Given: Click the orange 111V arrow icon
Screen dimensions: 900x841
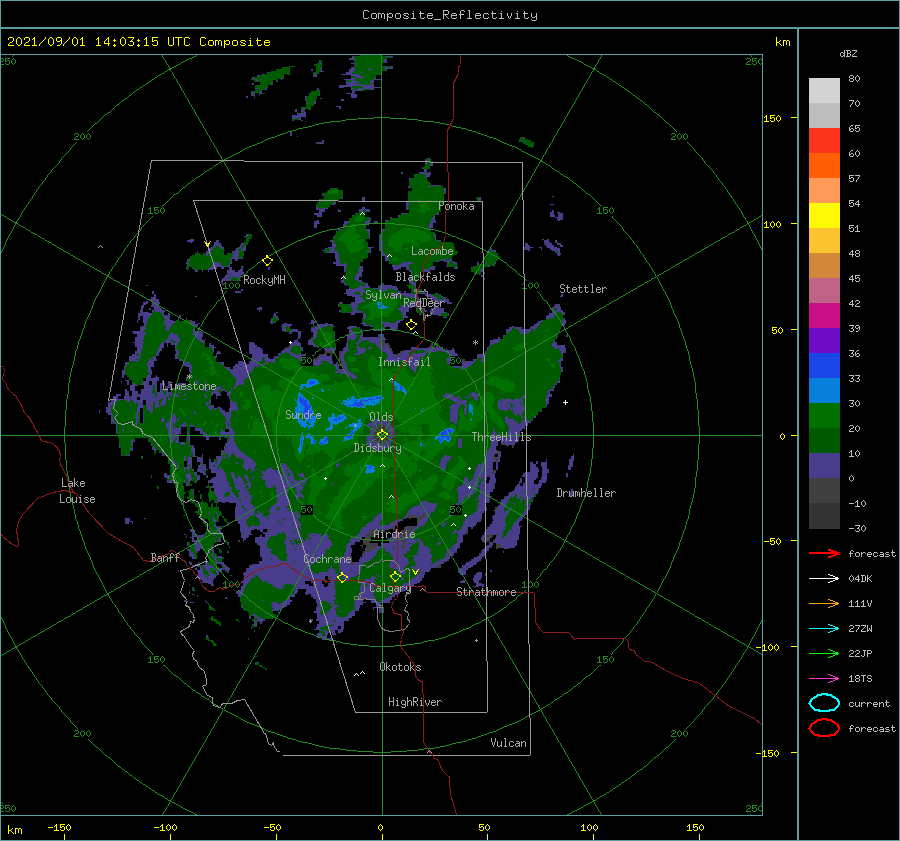Looking at the screenshot, I should 824,603.
